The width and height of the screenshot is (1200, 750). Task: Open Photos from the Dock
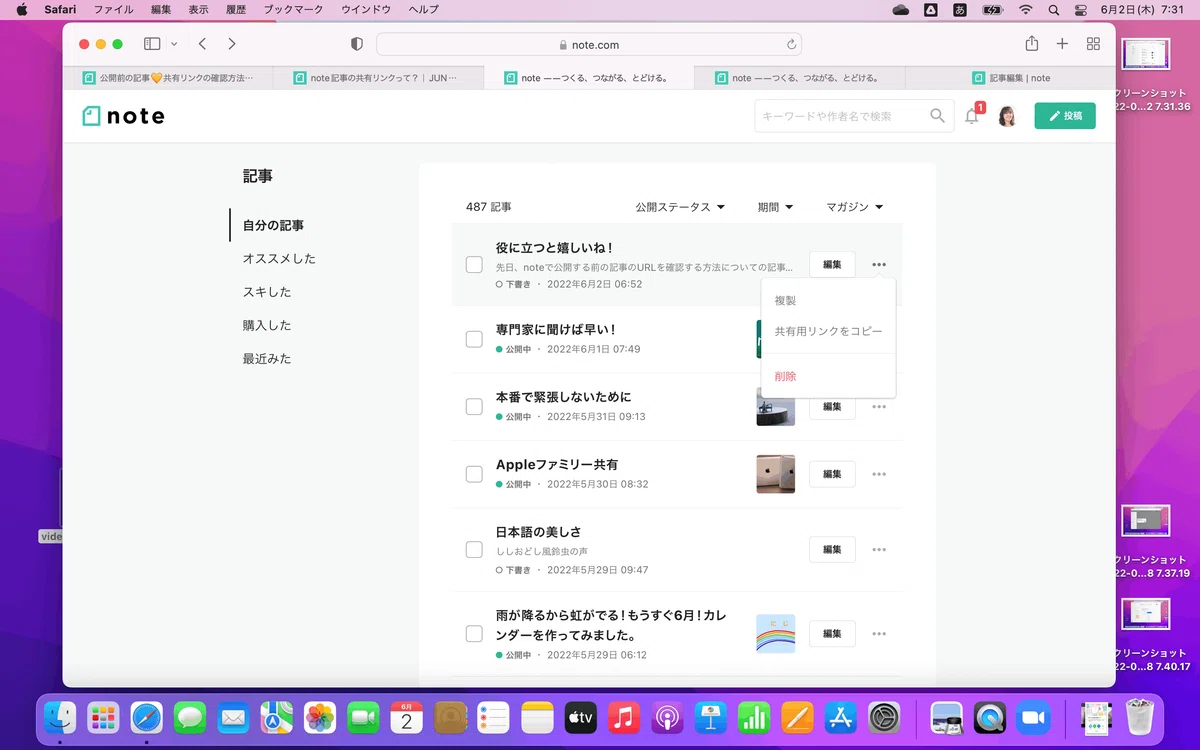320,717
